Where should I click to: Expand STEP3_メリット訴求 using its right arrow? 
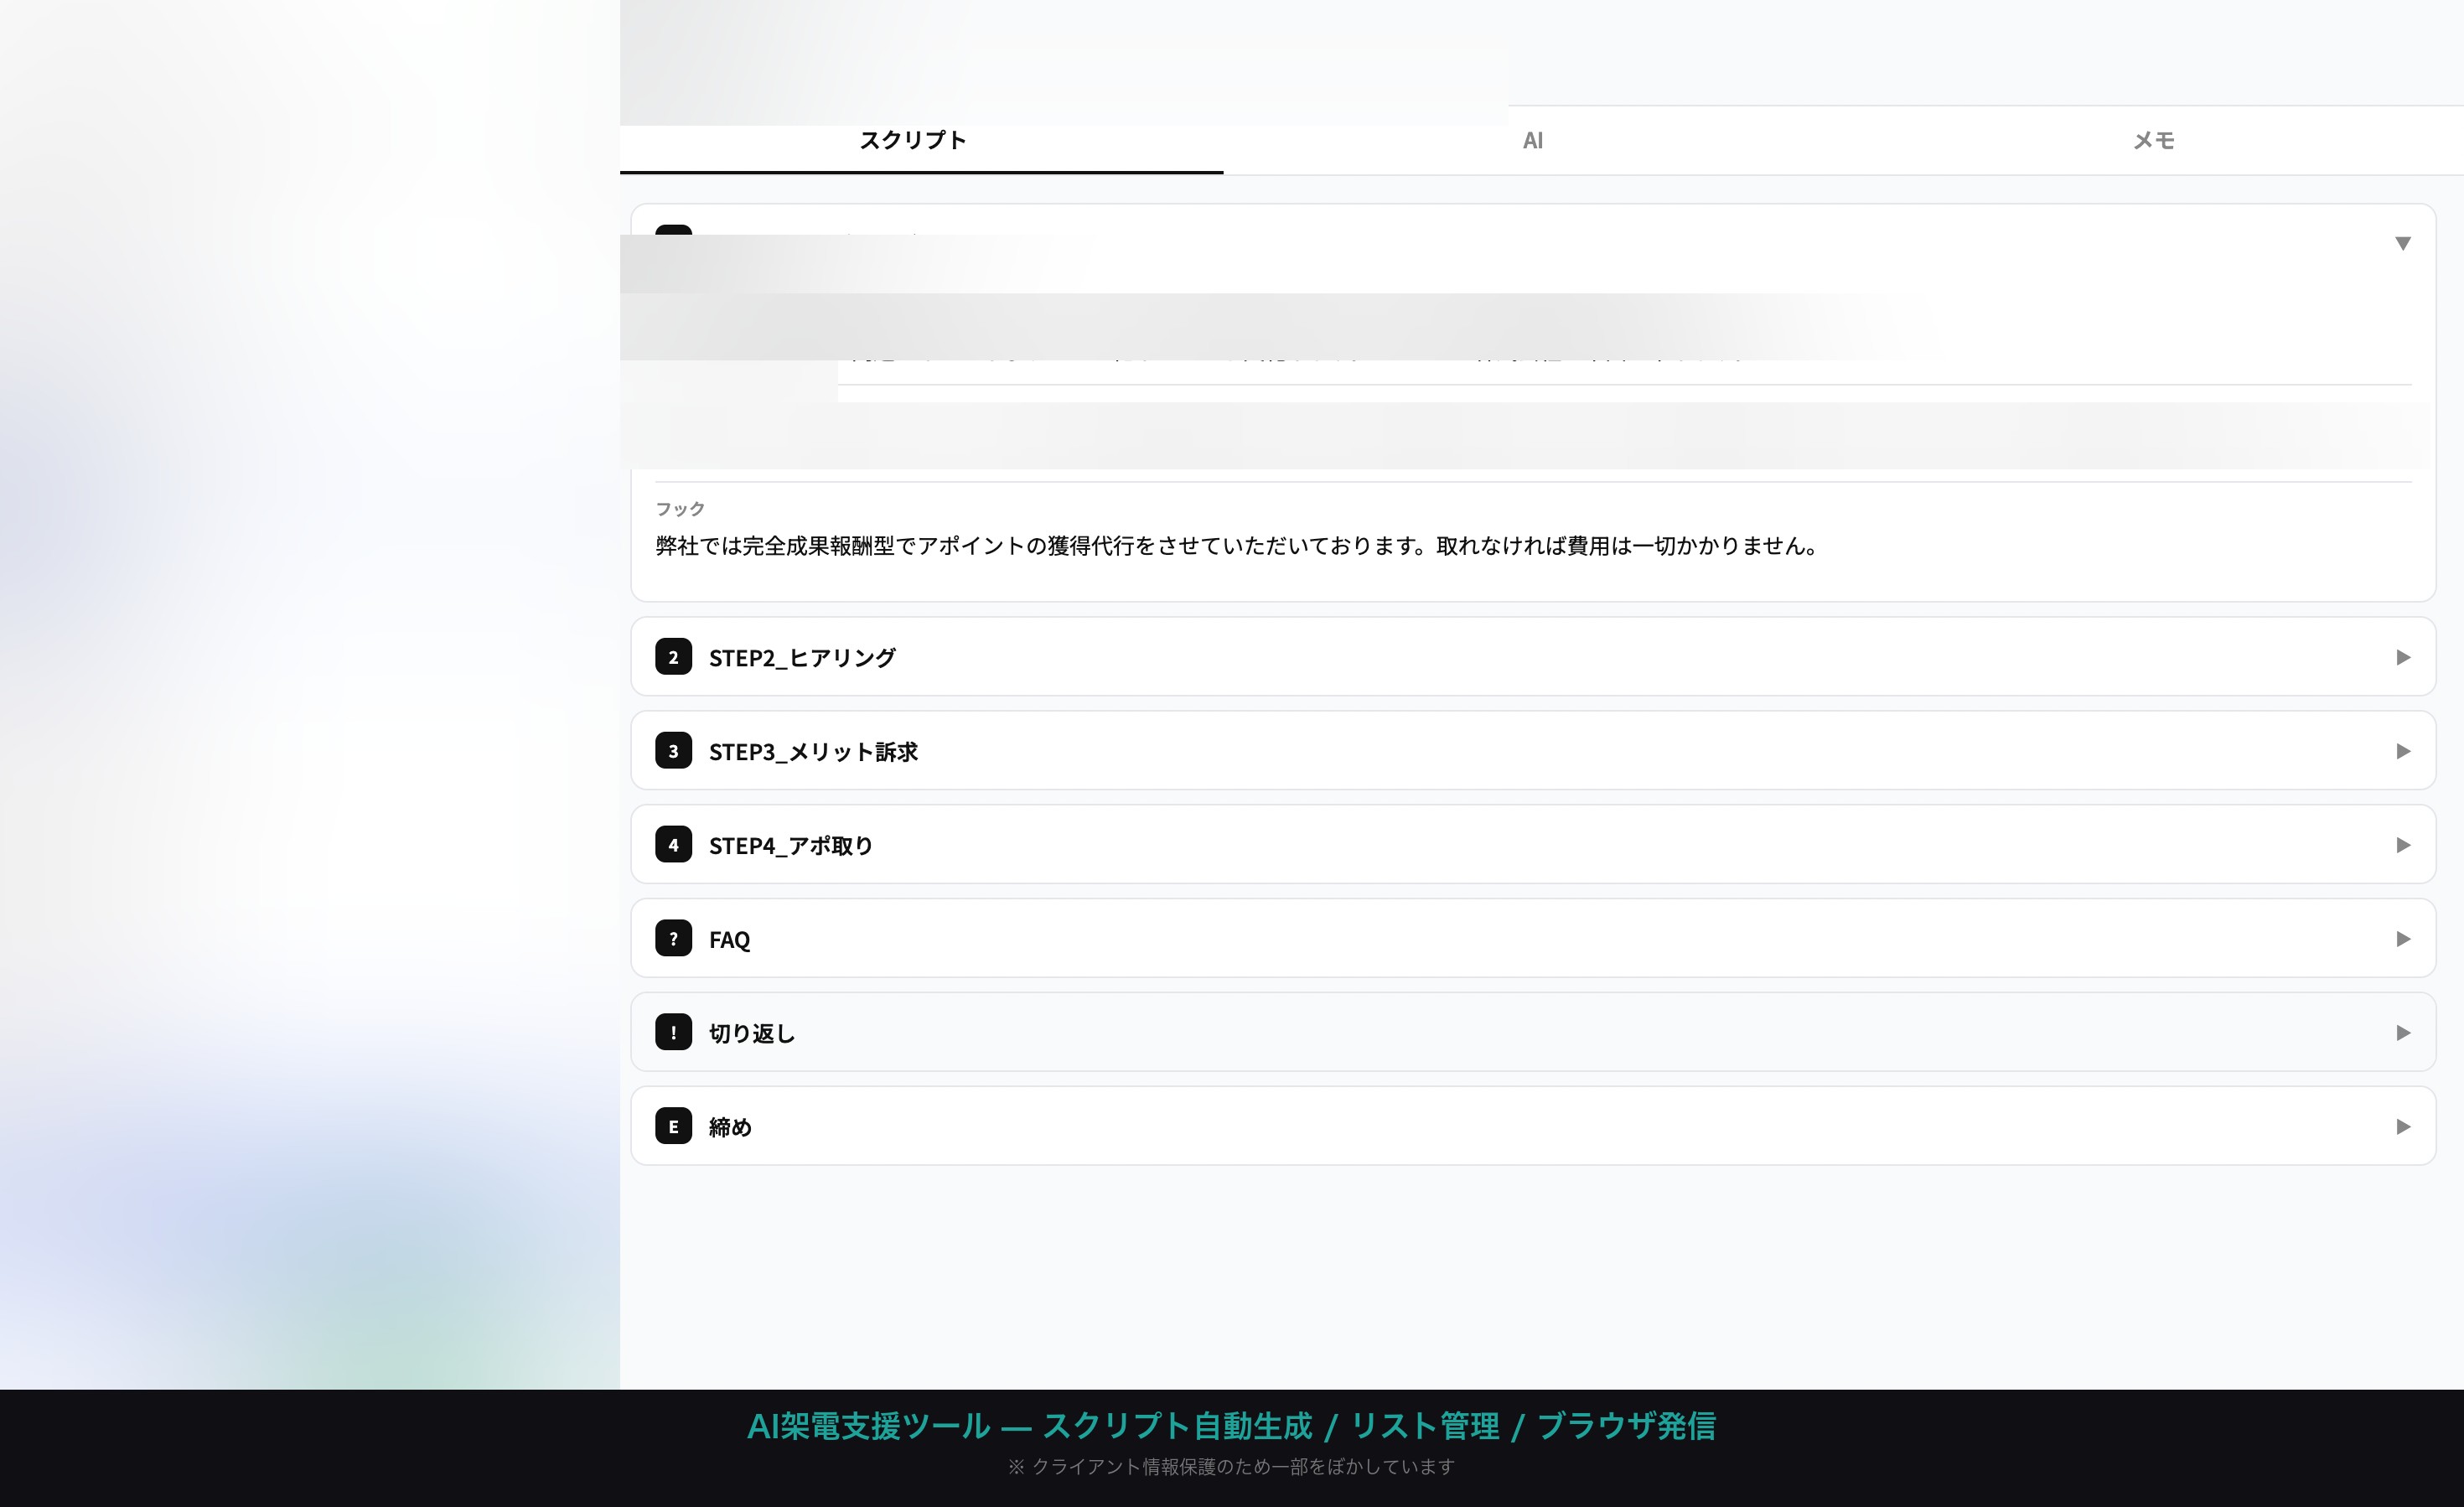coord(2402,751)
